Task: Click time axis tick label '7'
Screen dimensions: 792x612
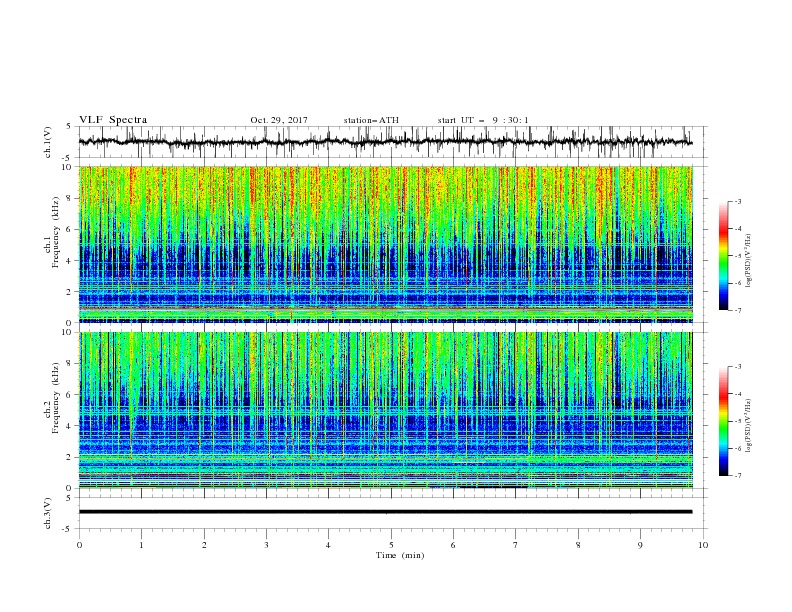Action: click(x=516, y=545)
